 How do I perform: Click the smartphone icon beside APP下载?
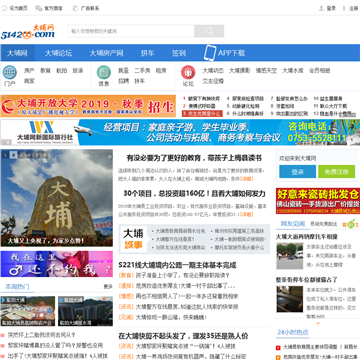tap(210, 53)
